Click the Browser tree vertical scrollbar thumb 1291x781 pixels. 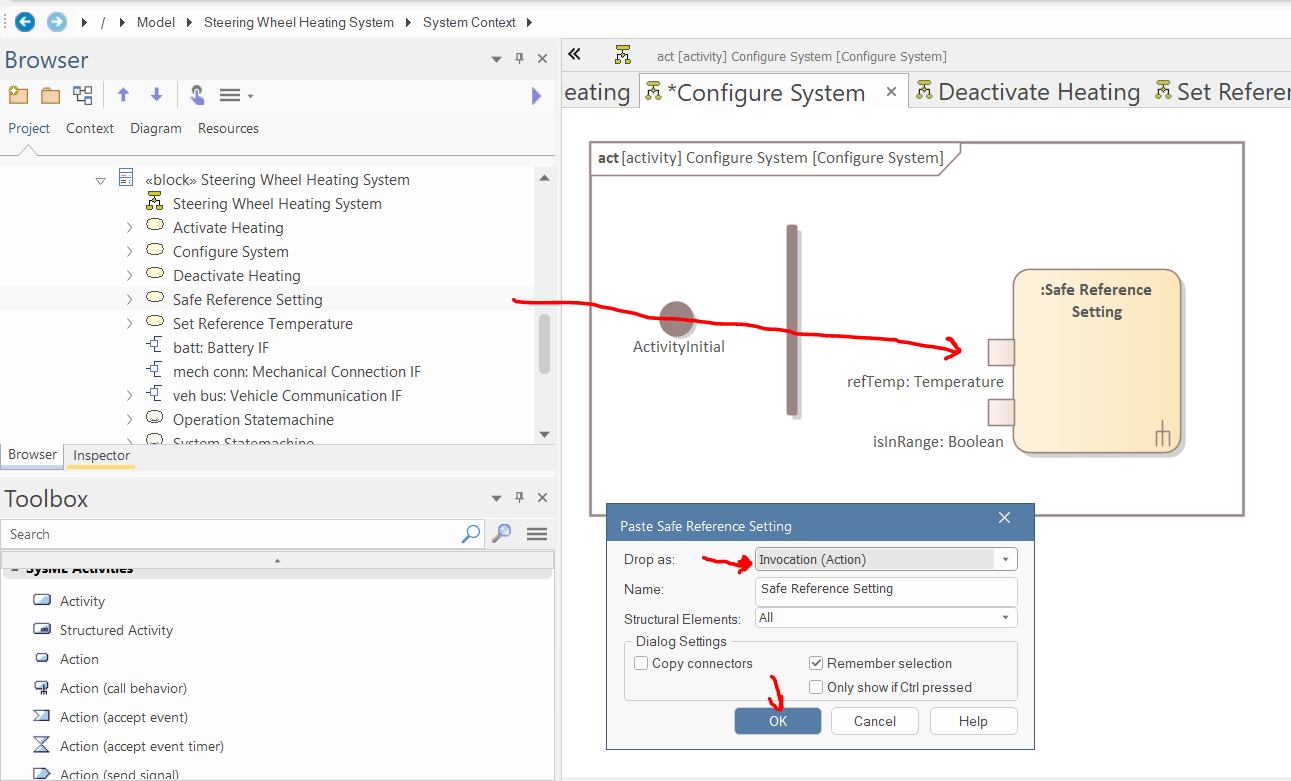click(544, 343)
